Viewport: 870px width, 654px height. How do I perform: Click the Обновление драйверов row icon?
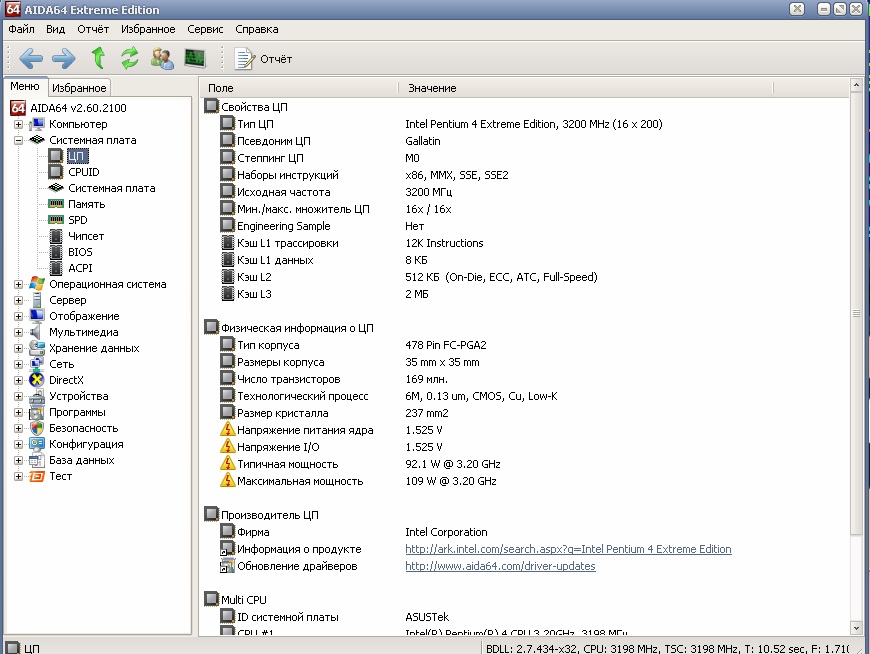227,566
